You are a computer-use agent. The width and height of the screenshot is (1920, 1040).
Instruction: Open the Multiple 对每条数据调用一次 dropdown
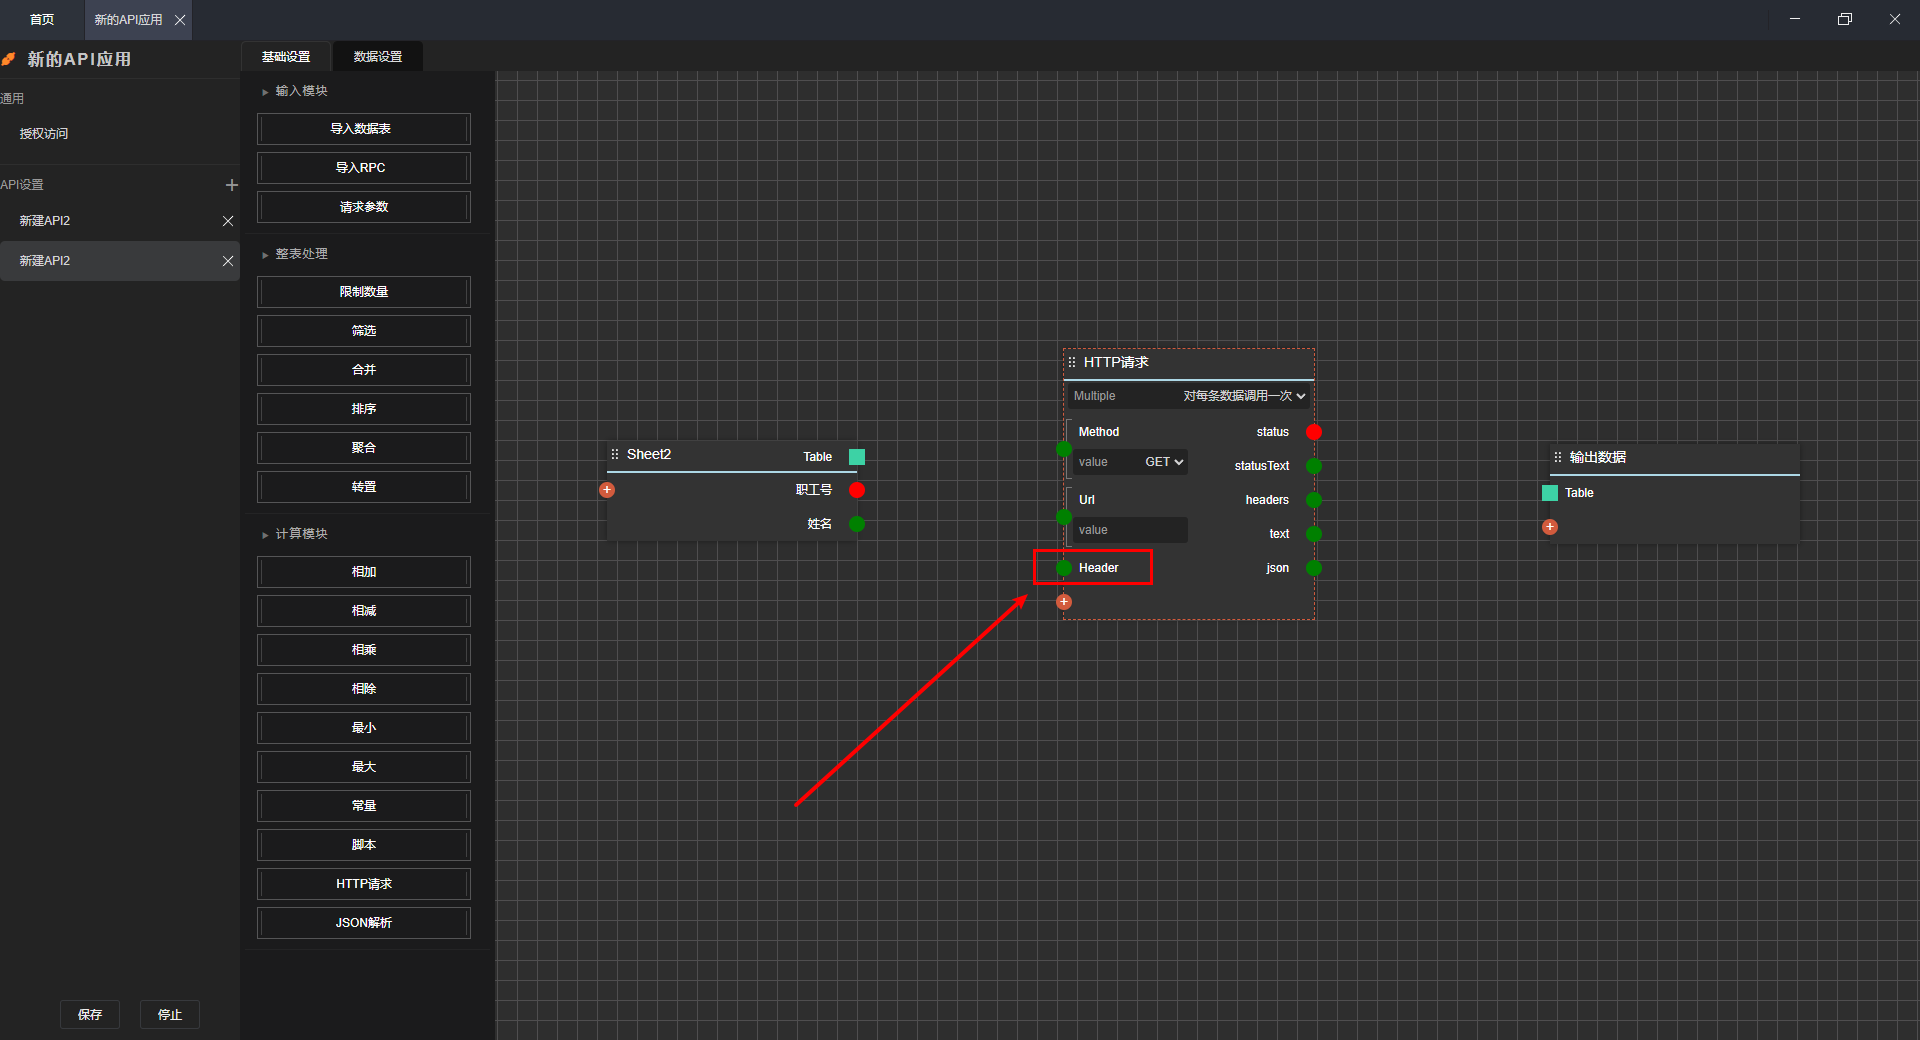(1243, 396)
